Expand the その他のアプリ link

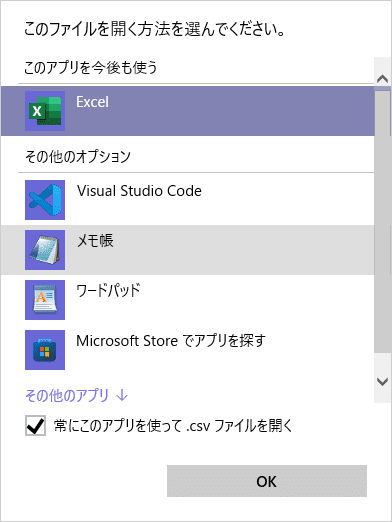(x=76, y=396)
